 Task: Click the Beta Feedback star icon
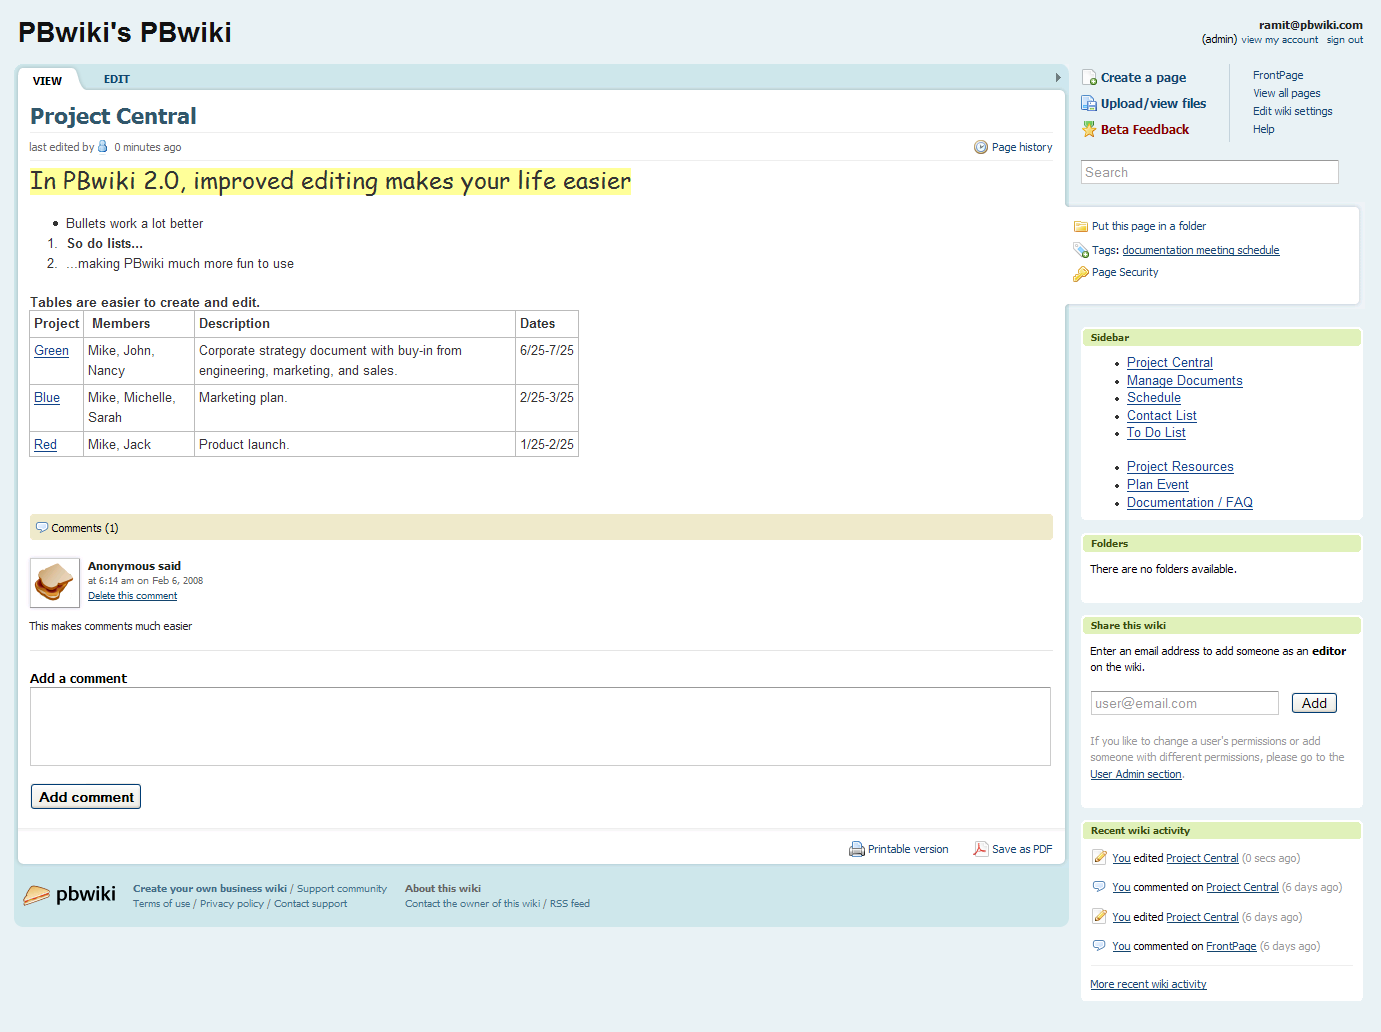pyautogui.click(x=1089, y=130)
